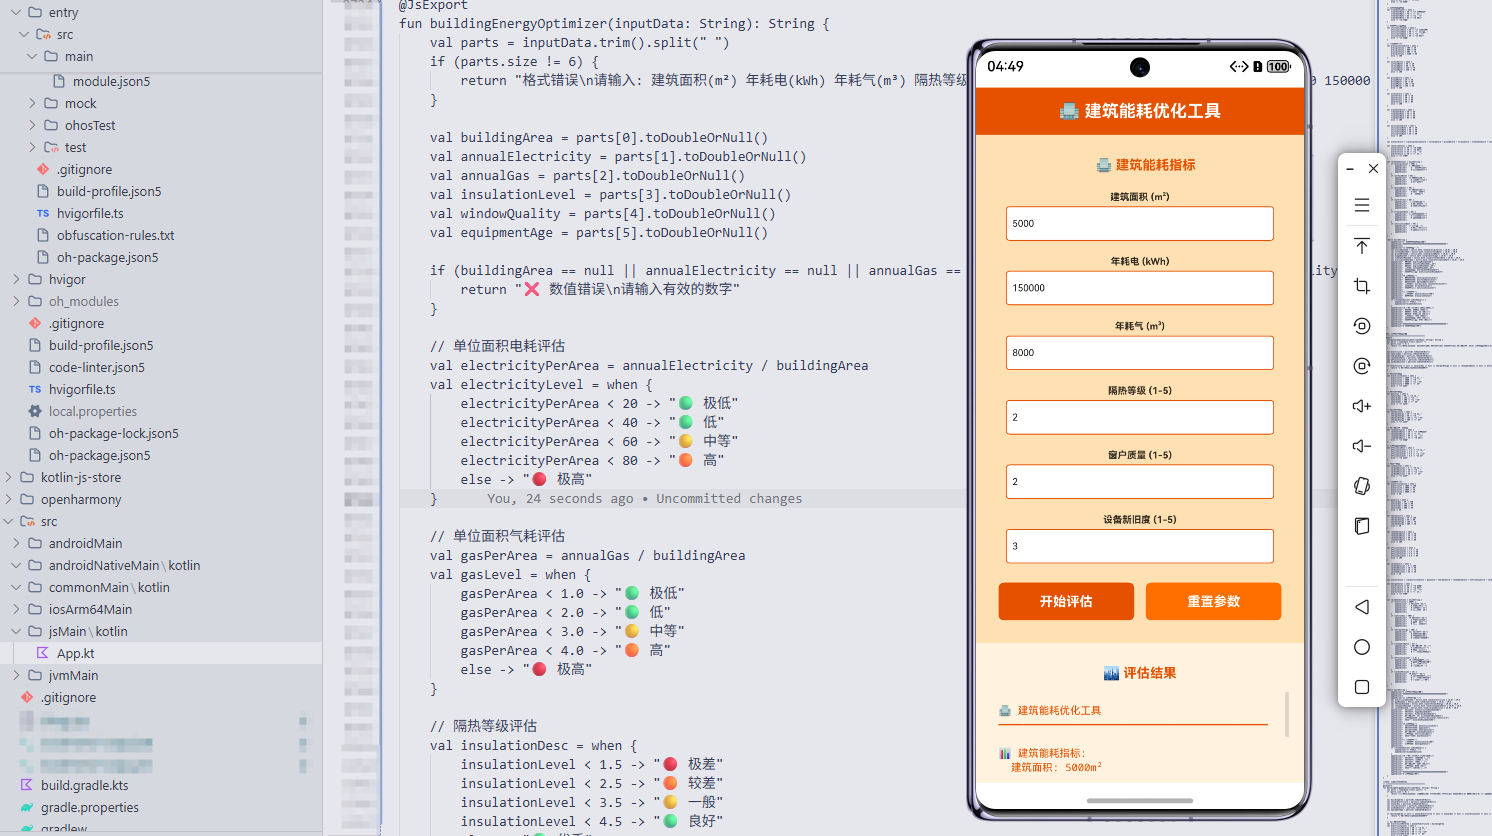The image size is (1492, 836).
Task: Select oh-package-lock.json5 in file tree
Action: pyautogui.click(x=161, y=433)
